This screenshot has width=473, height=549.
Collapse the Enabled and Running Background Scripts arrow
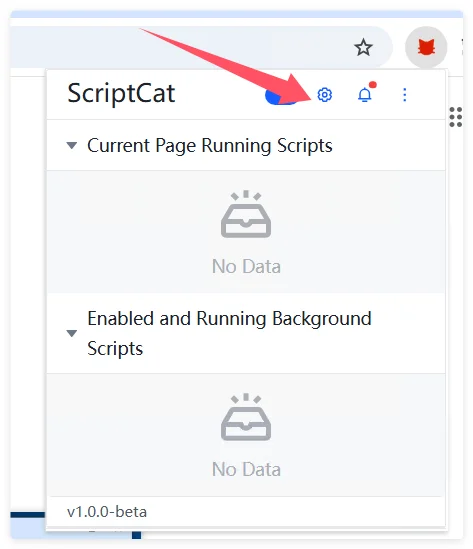point(72,333)
